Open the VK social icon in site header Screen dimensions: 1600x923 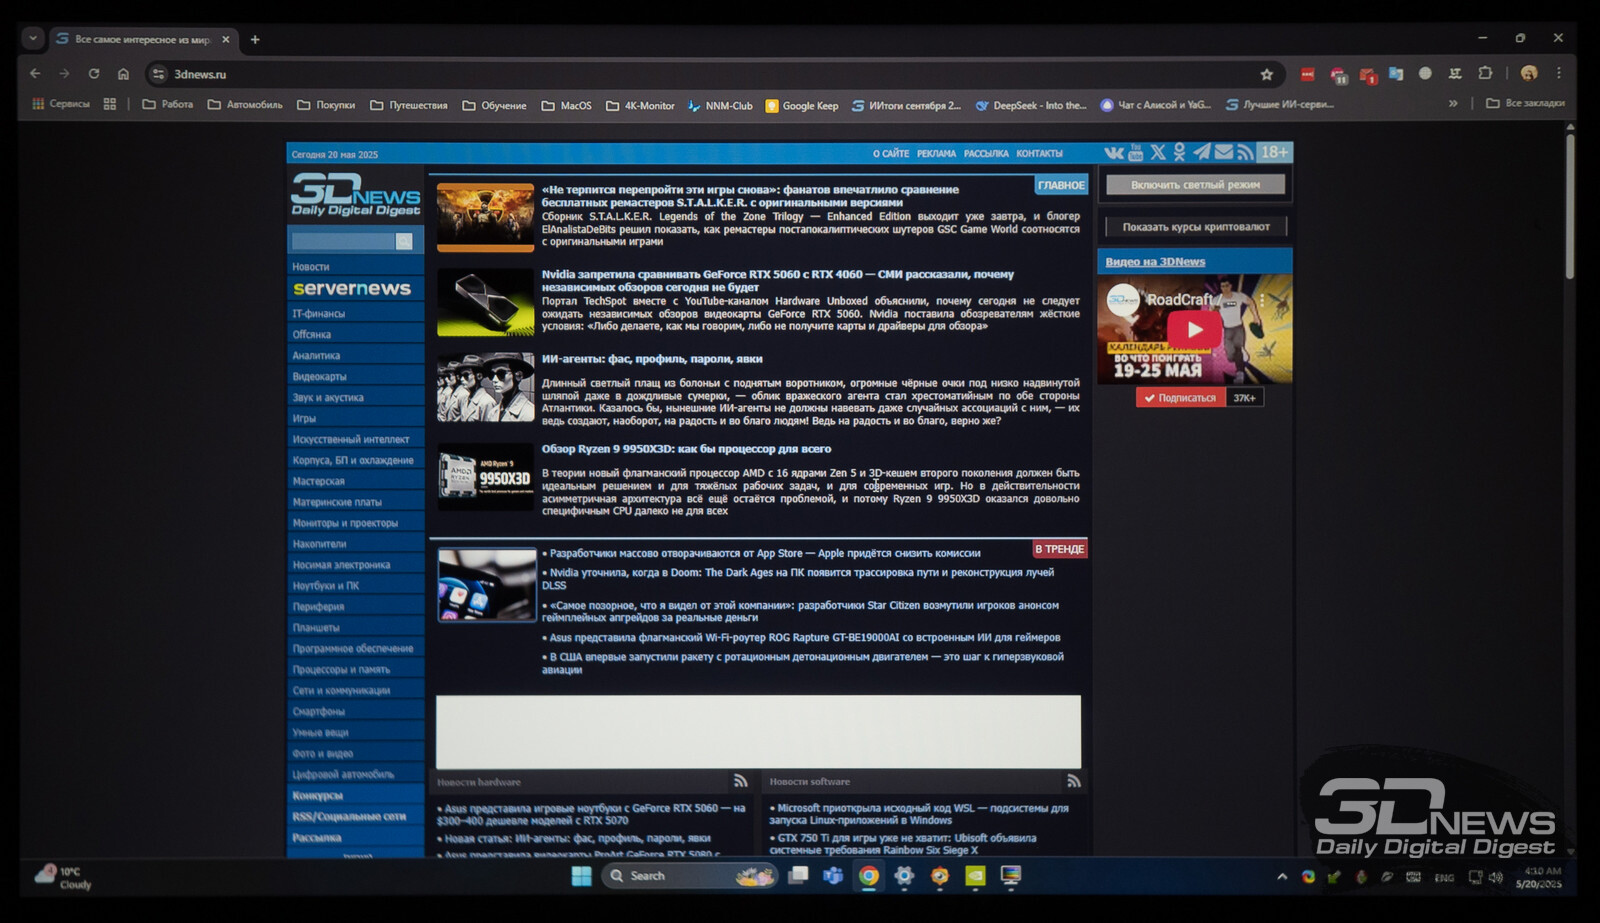point(1113,153)
